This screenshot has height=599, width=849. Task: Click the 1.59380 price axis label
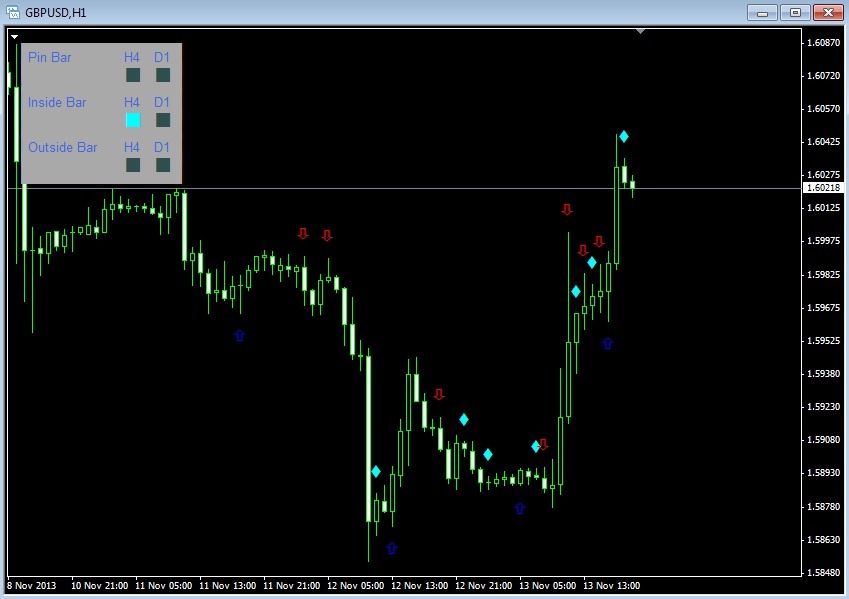[x=823, y=373]
